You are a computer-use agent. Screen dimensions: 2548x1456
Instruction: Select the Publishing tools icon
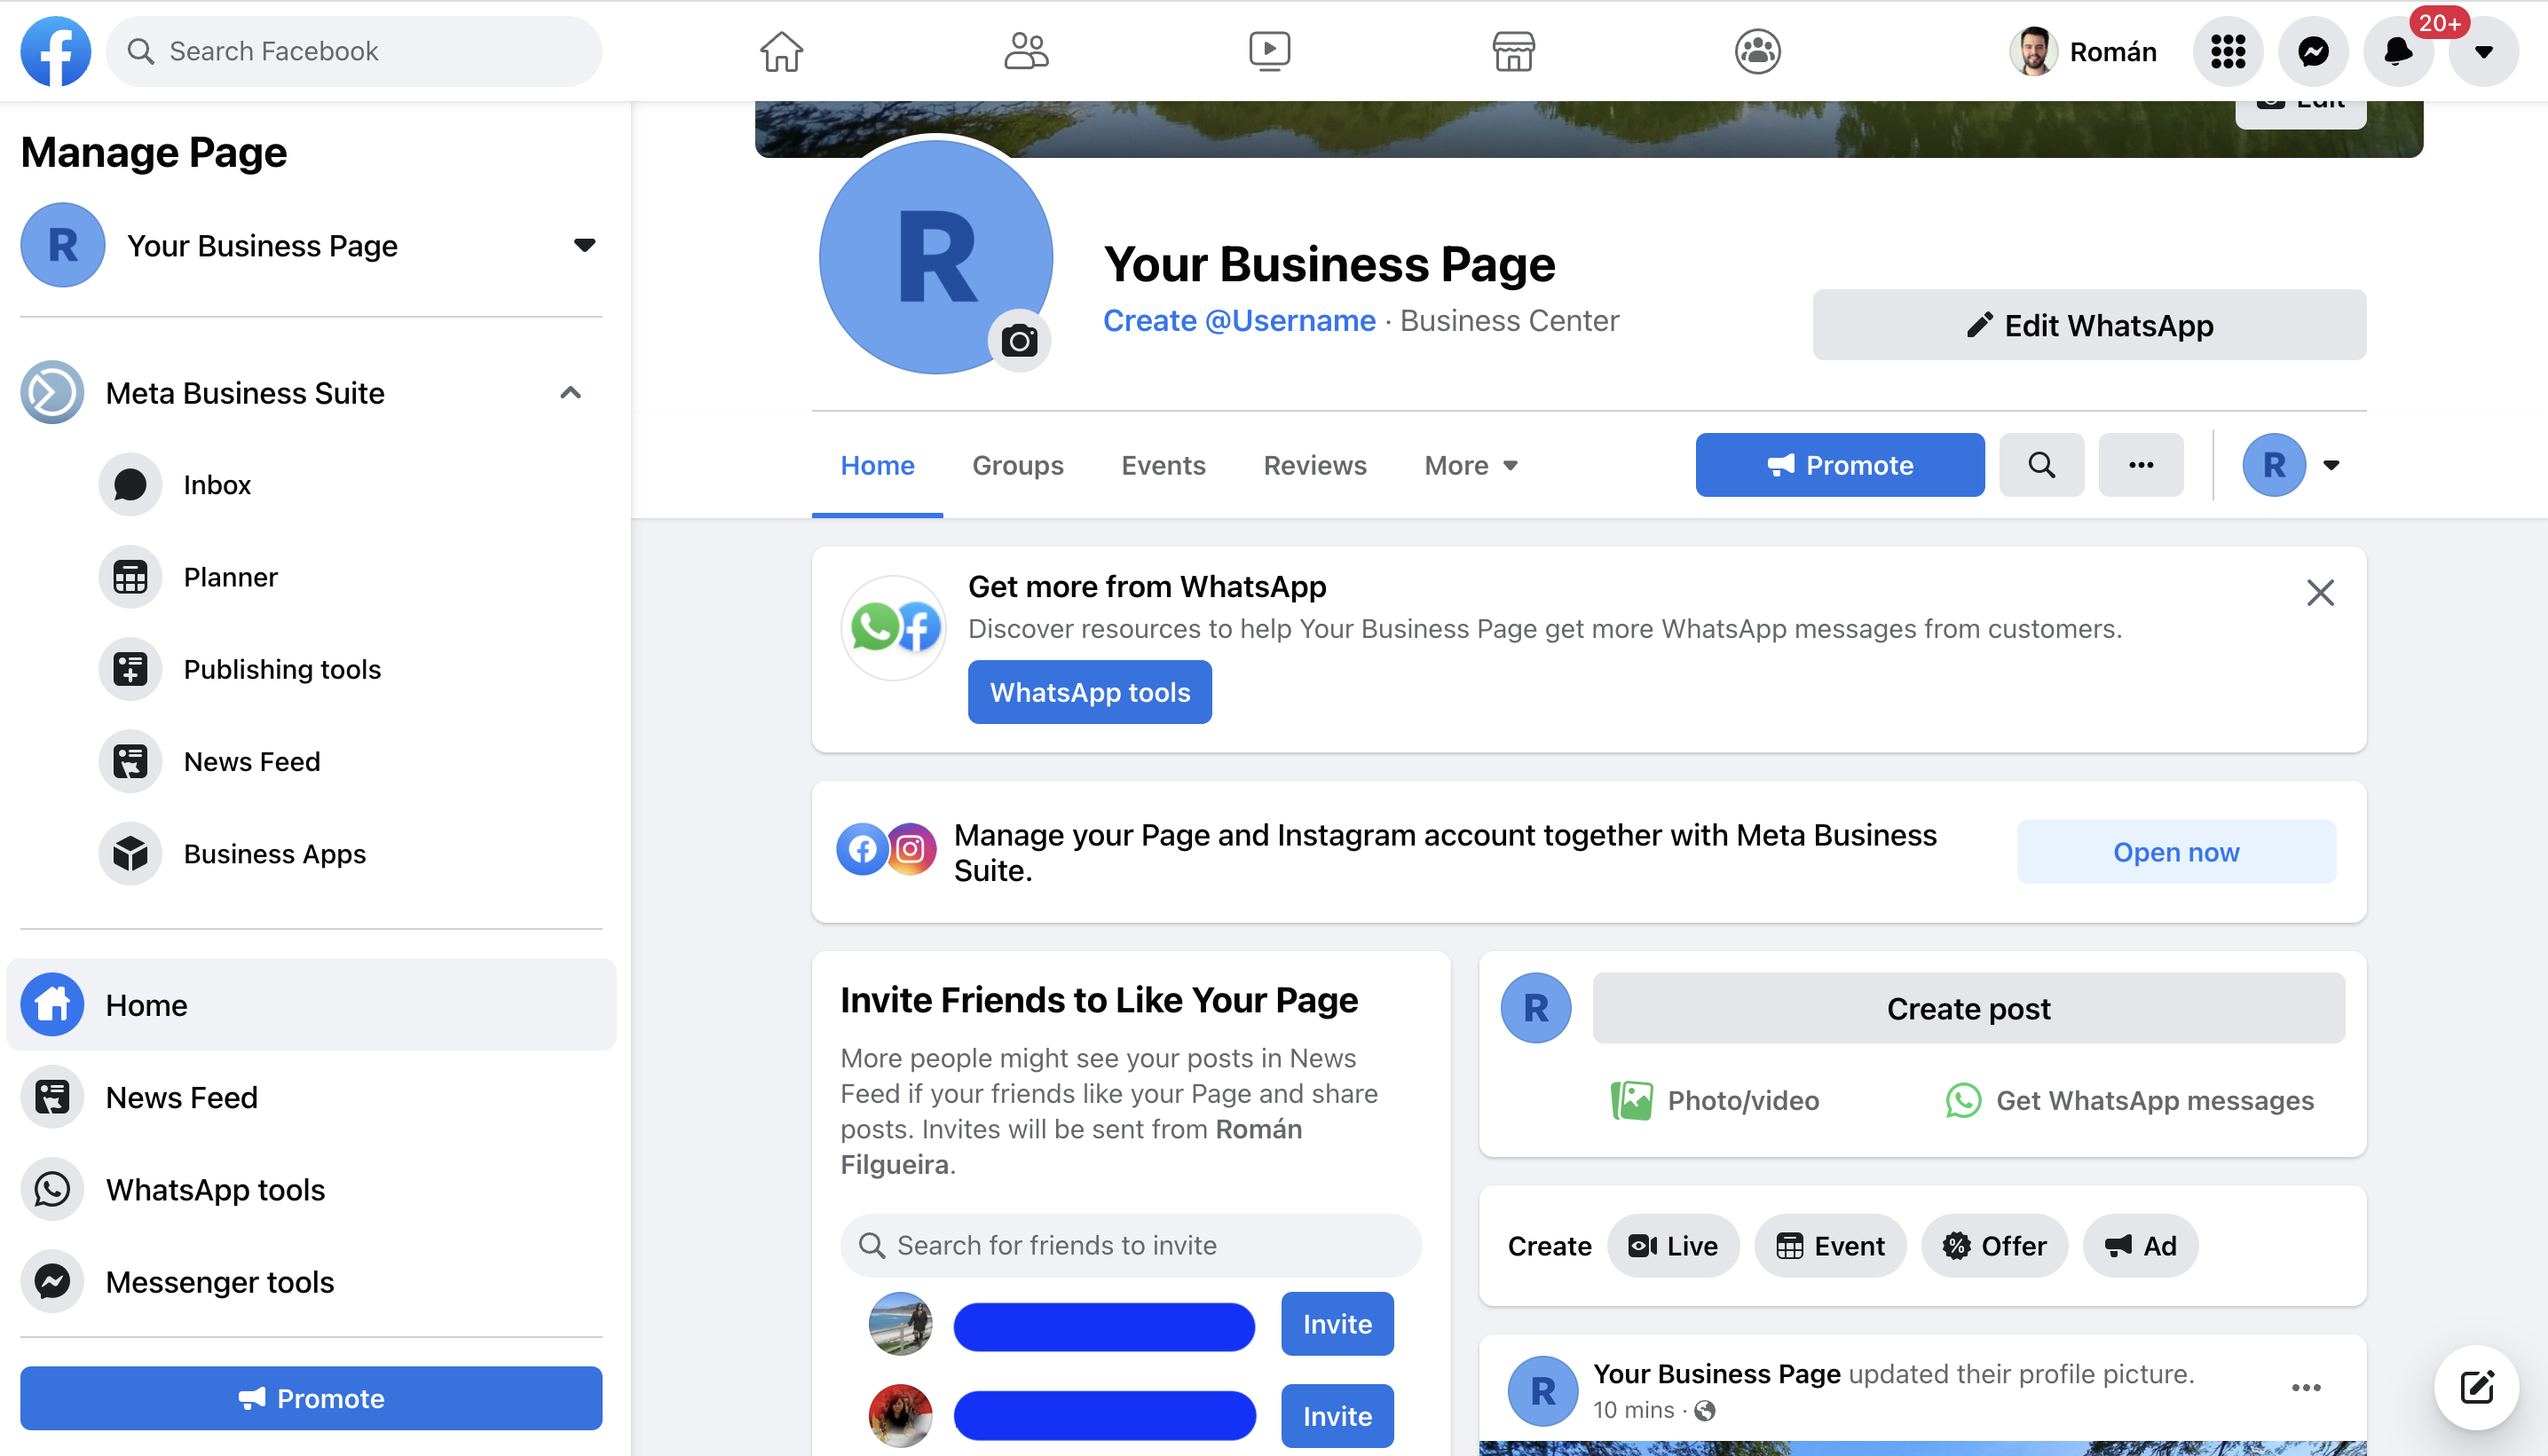pos(131,668)
